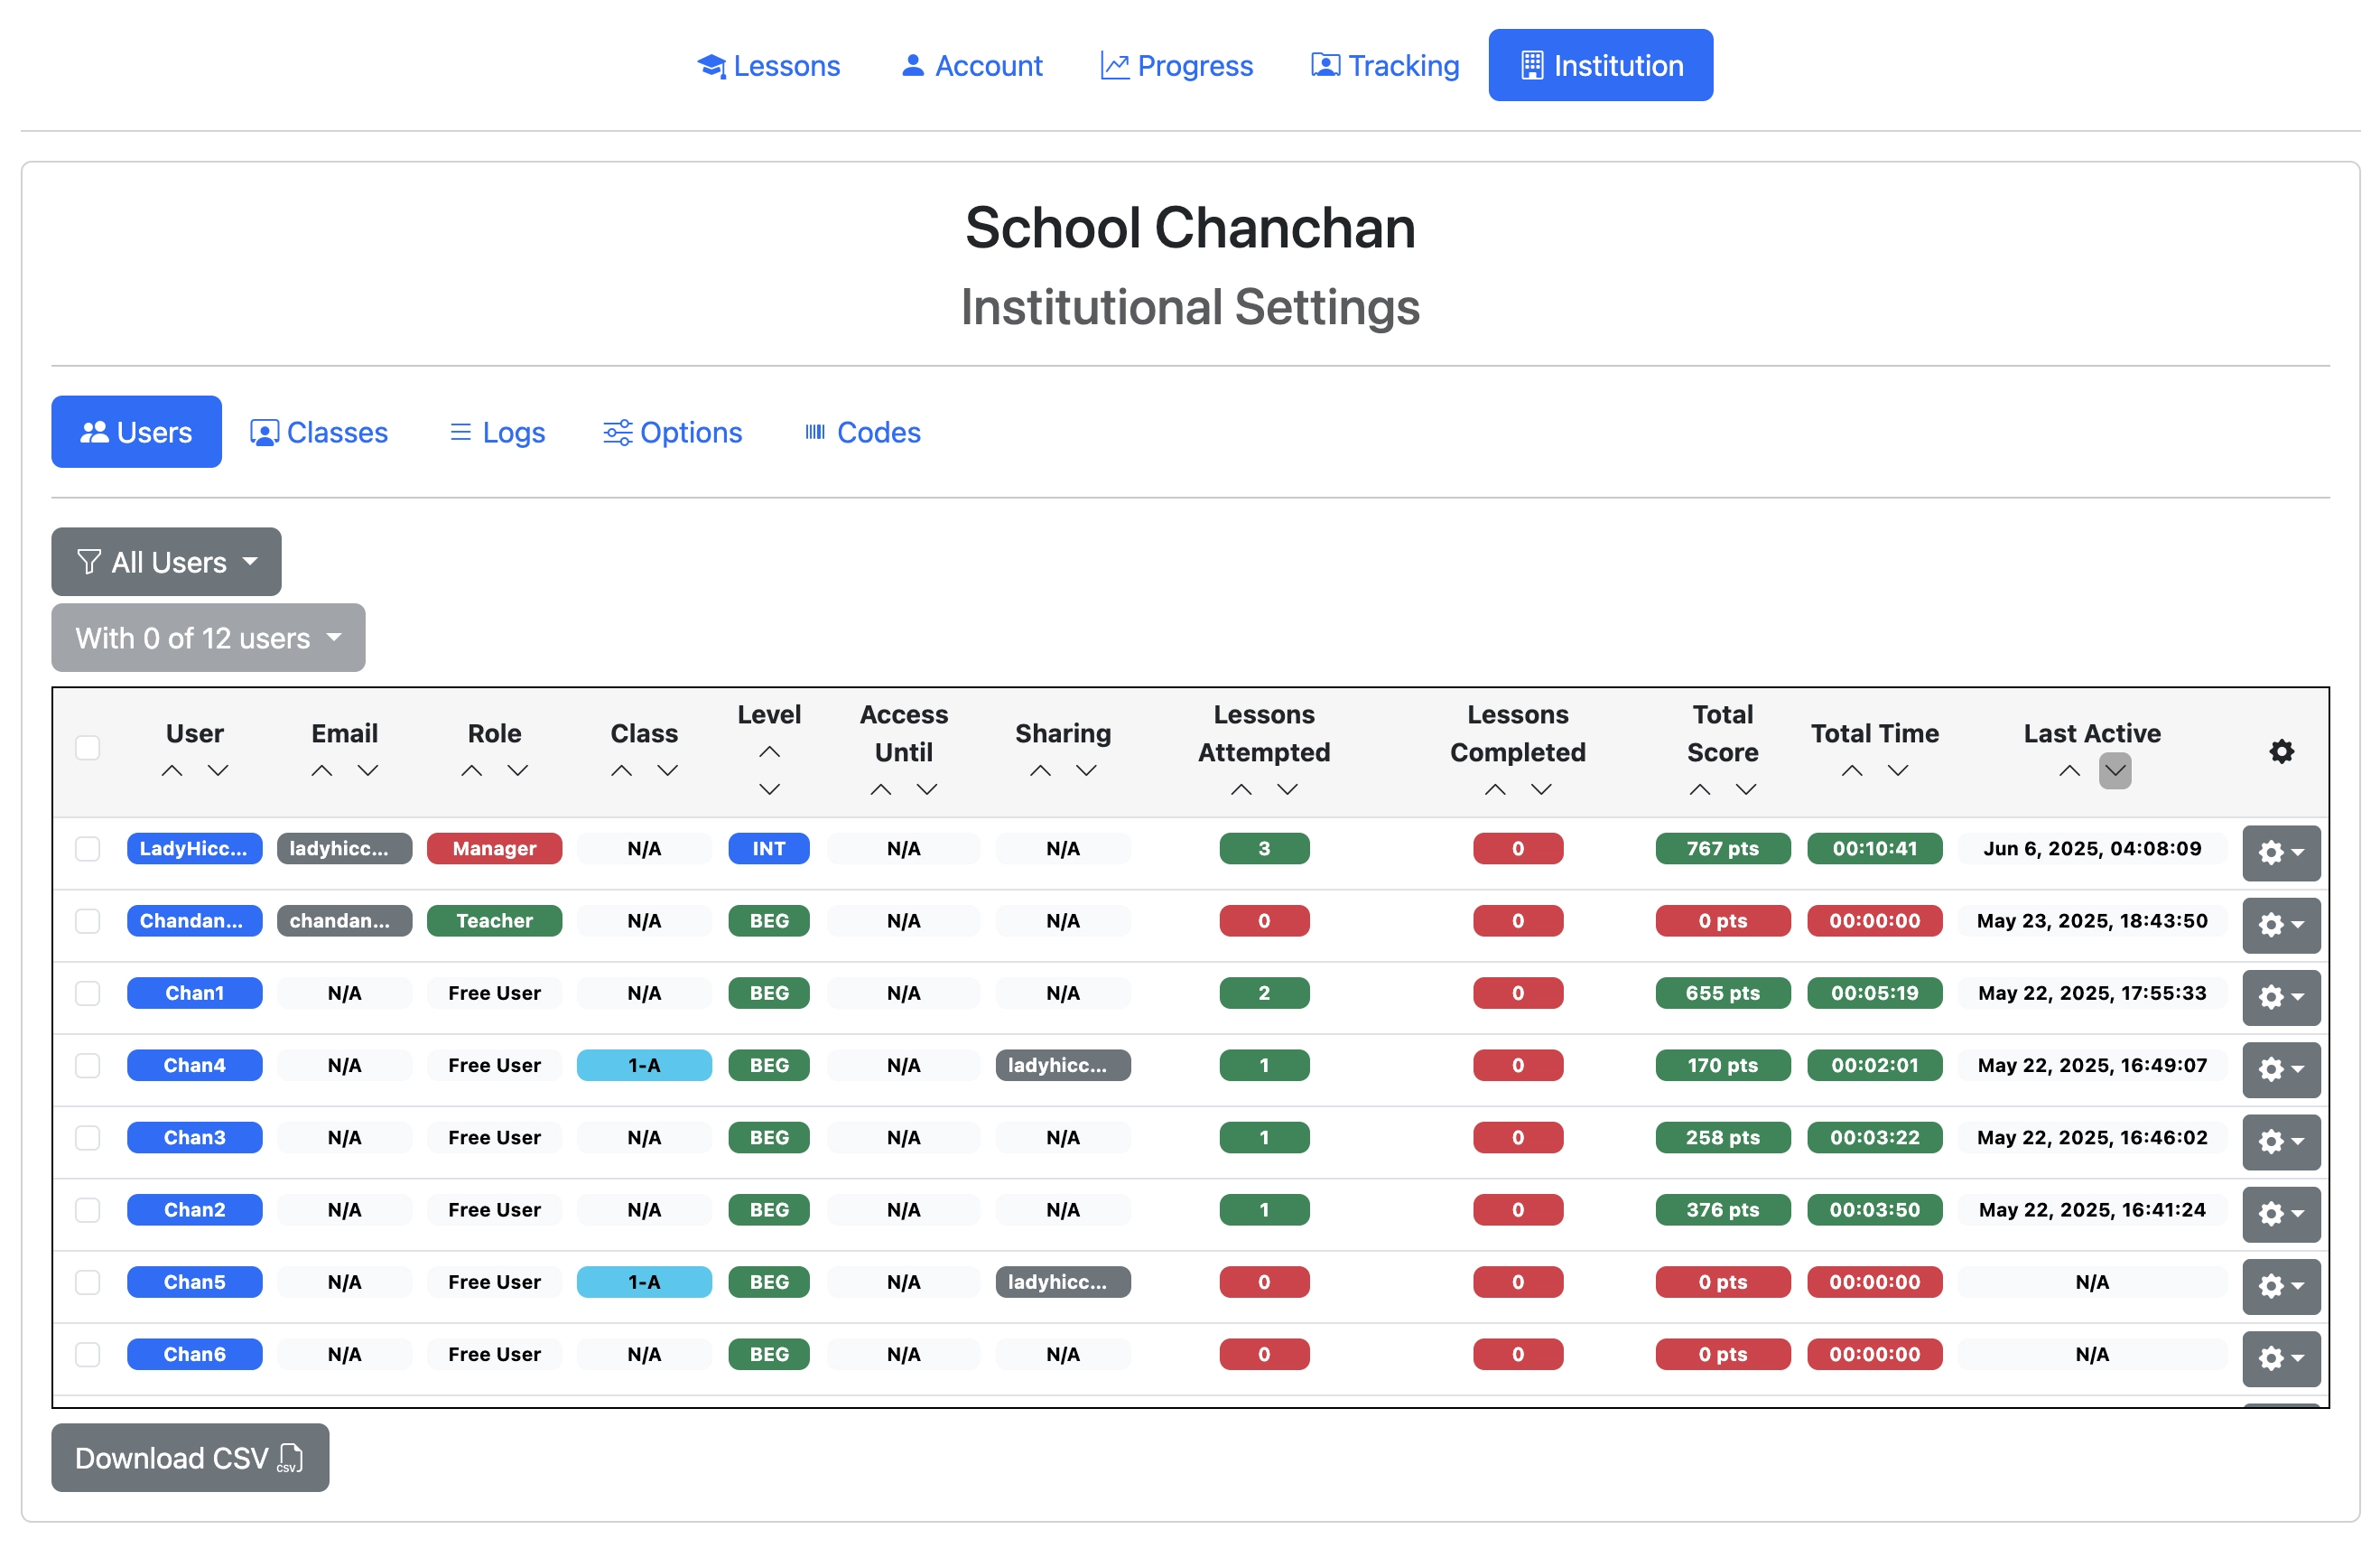2380x1548 pixels.
Task: Check the LadyHicc... user row checkbox
Action: click(x=88, y=849)
